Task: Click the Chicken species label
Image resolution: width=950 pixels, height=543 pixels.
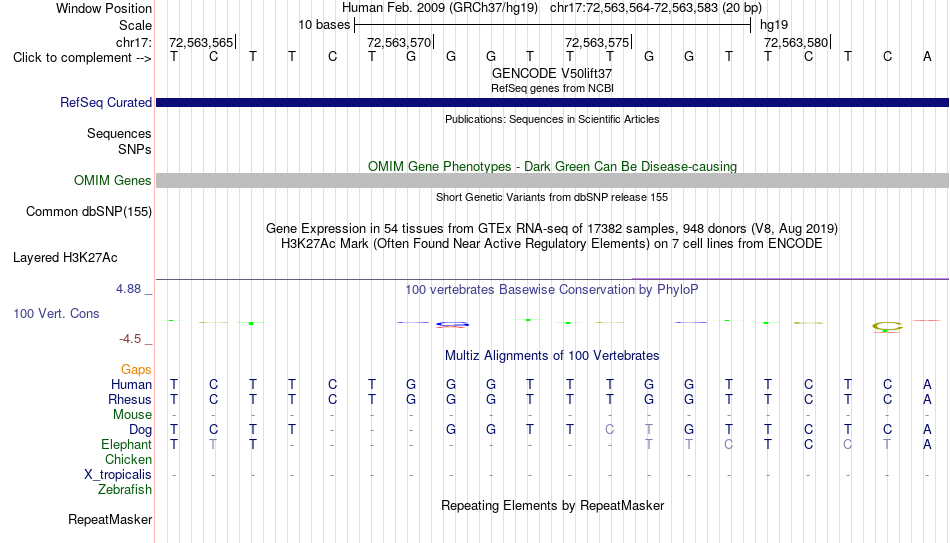Action: (x=128, y=459)
